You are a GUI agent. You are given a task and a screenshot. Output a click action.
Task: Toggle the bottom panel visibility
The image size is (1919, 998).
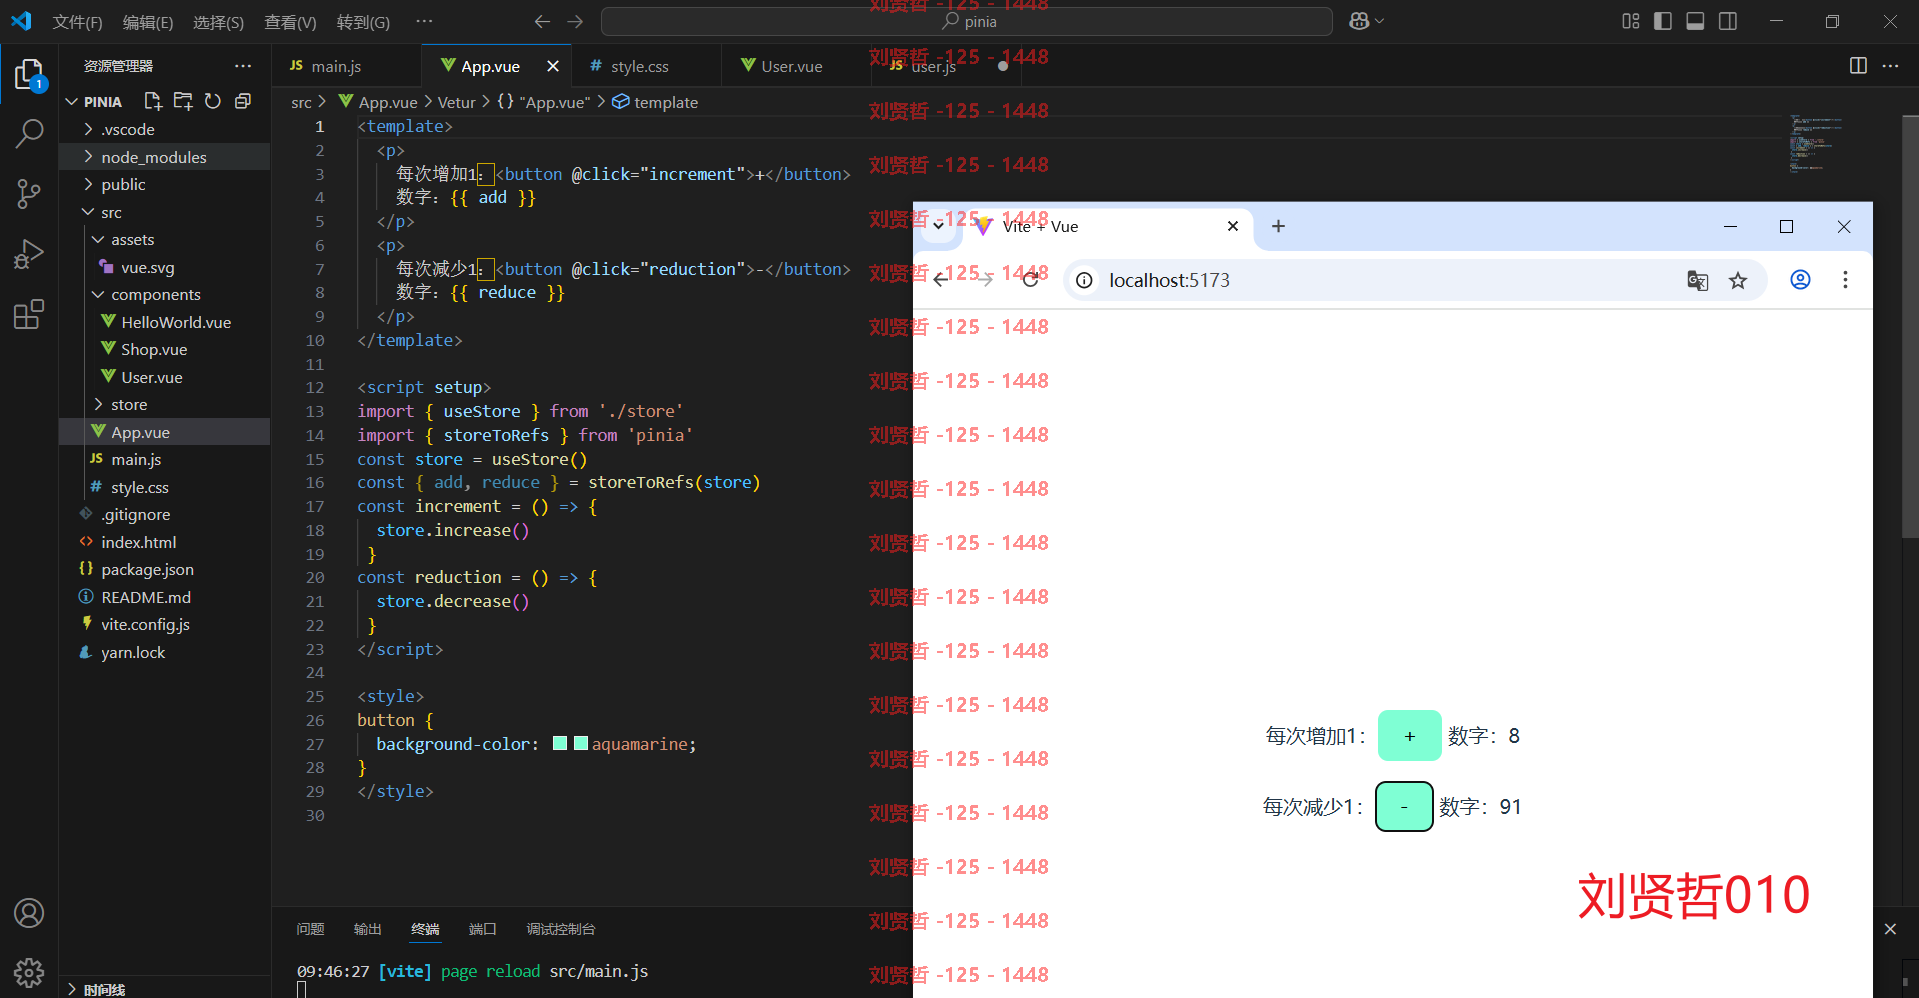click(1695, 21)
